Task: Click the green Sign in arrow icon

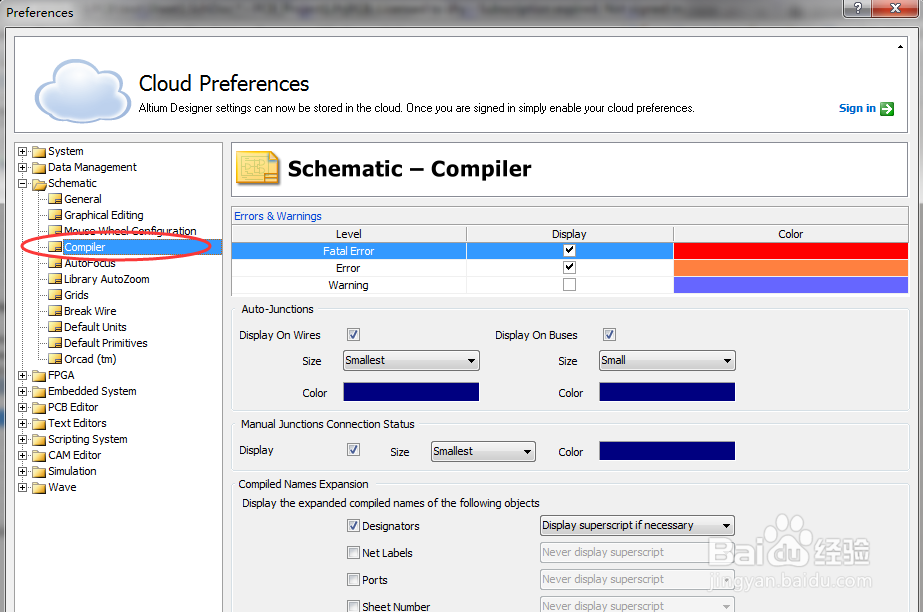Action: pyautogui.click(x=887, y=109)
